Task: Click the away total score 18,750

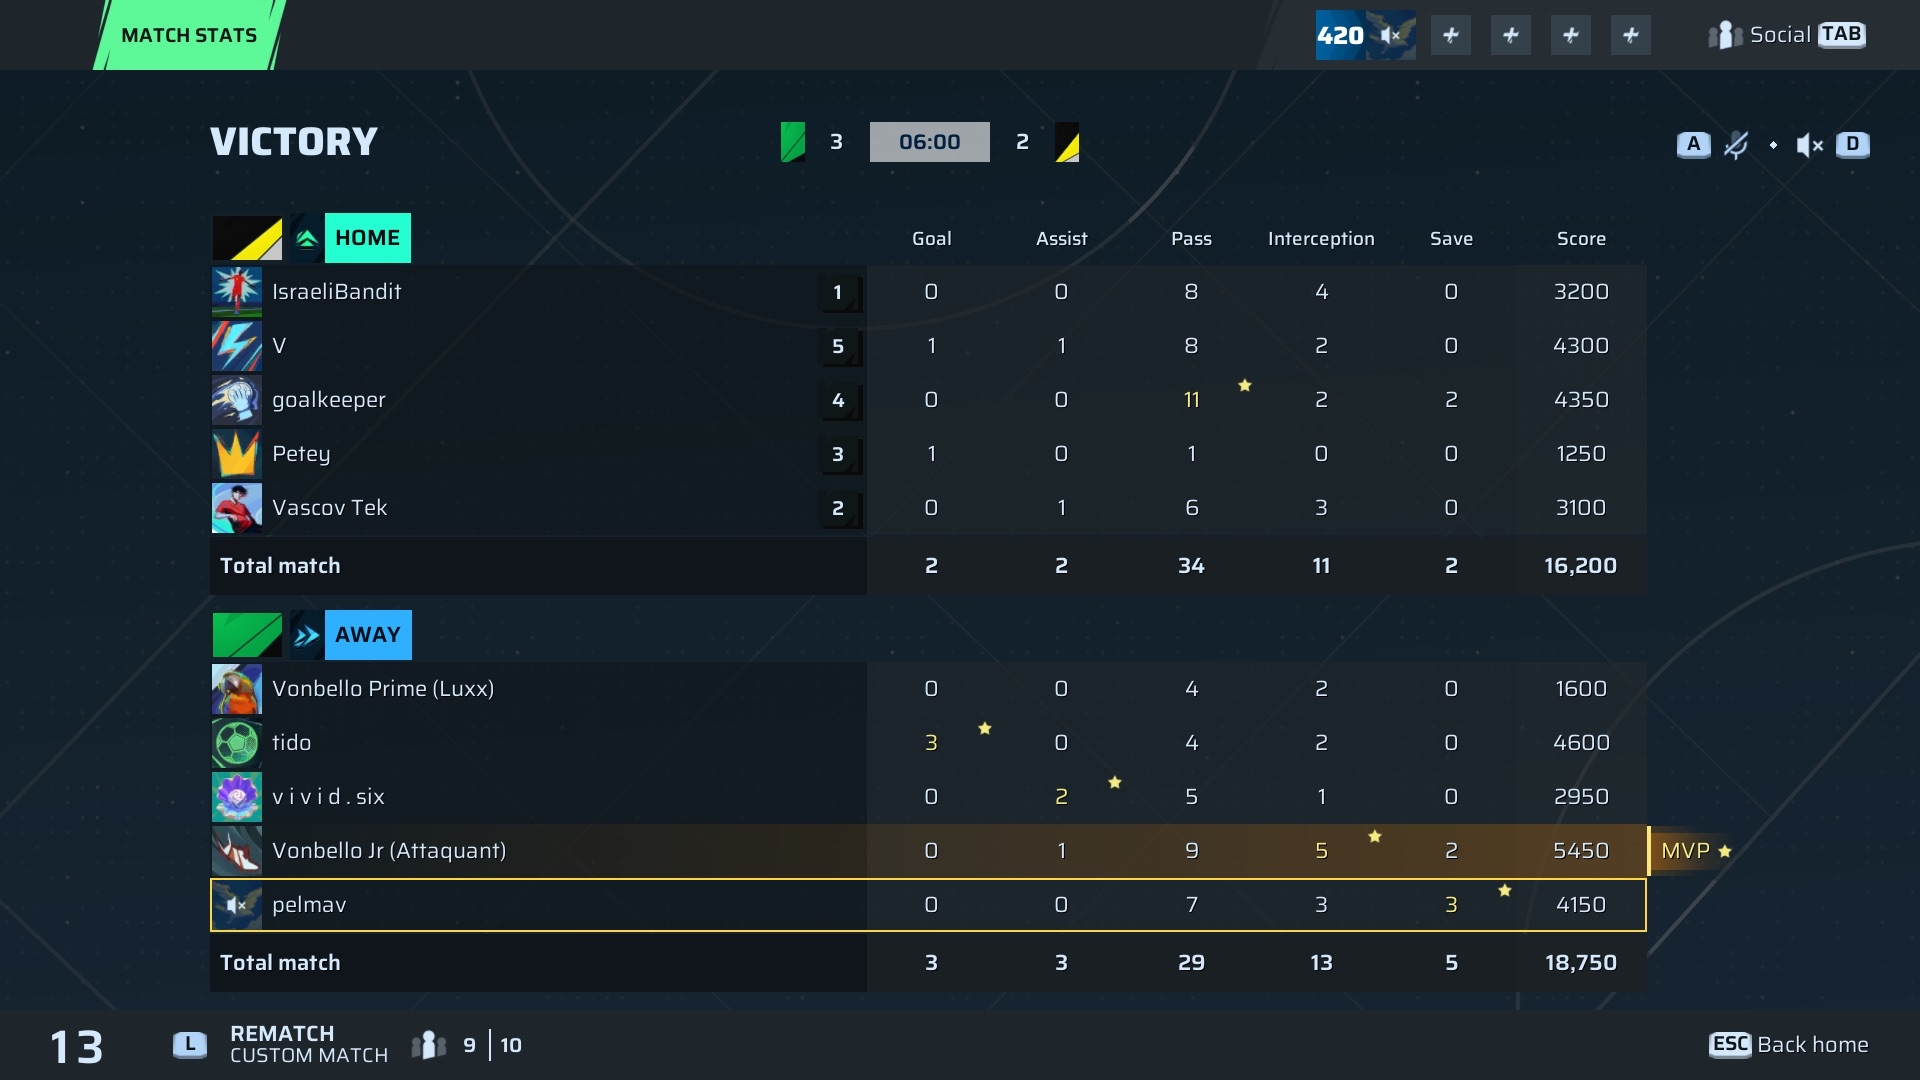Action: click(1580, 963)
